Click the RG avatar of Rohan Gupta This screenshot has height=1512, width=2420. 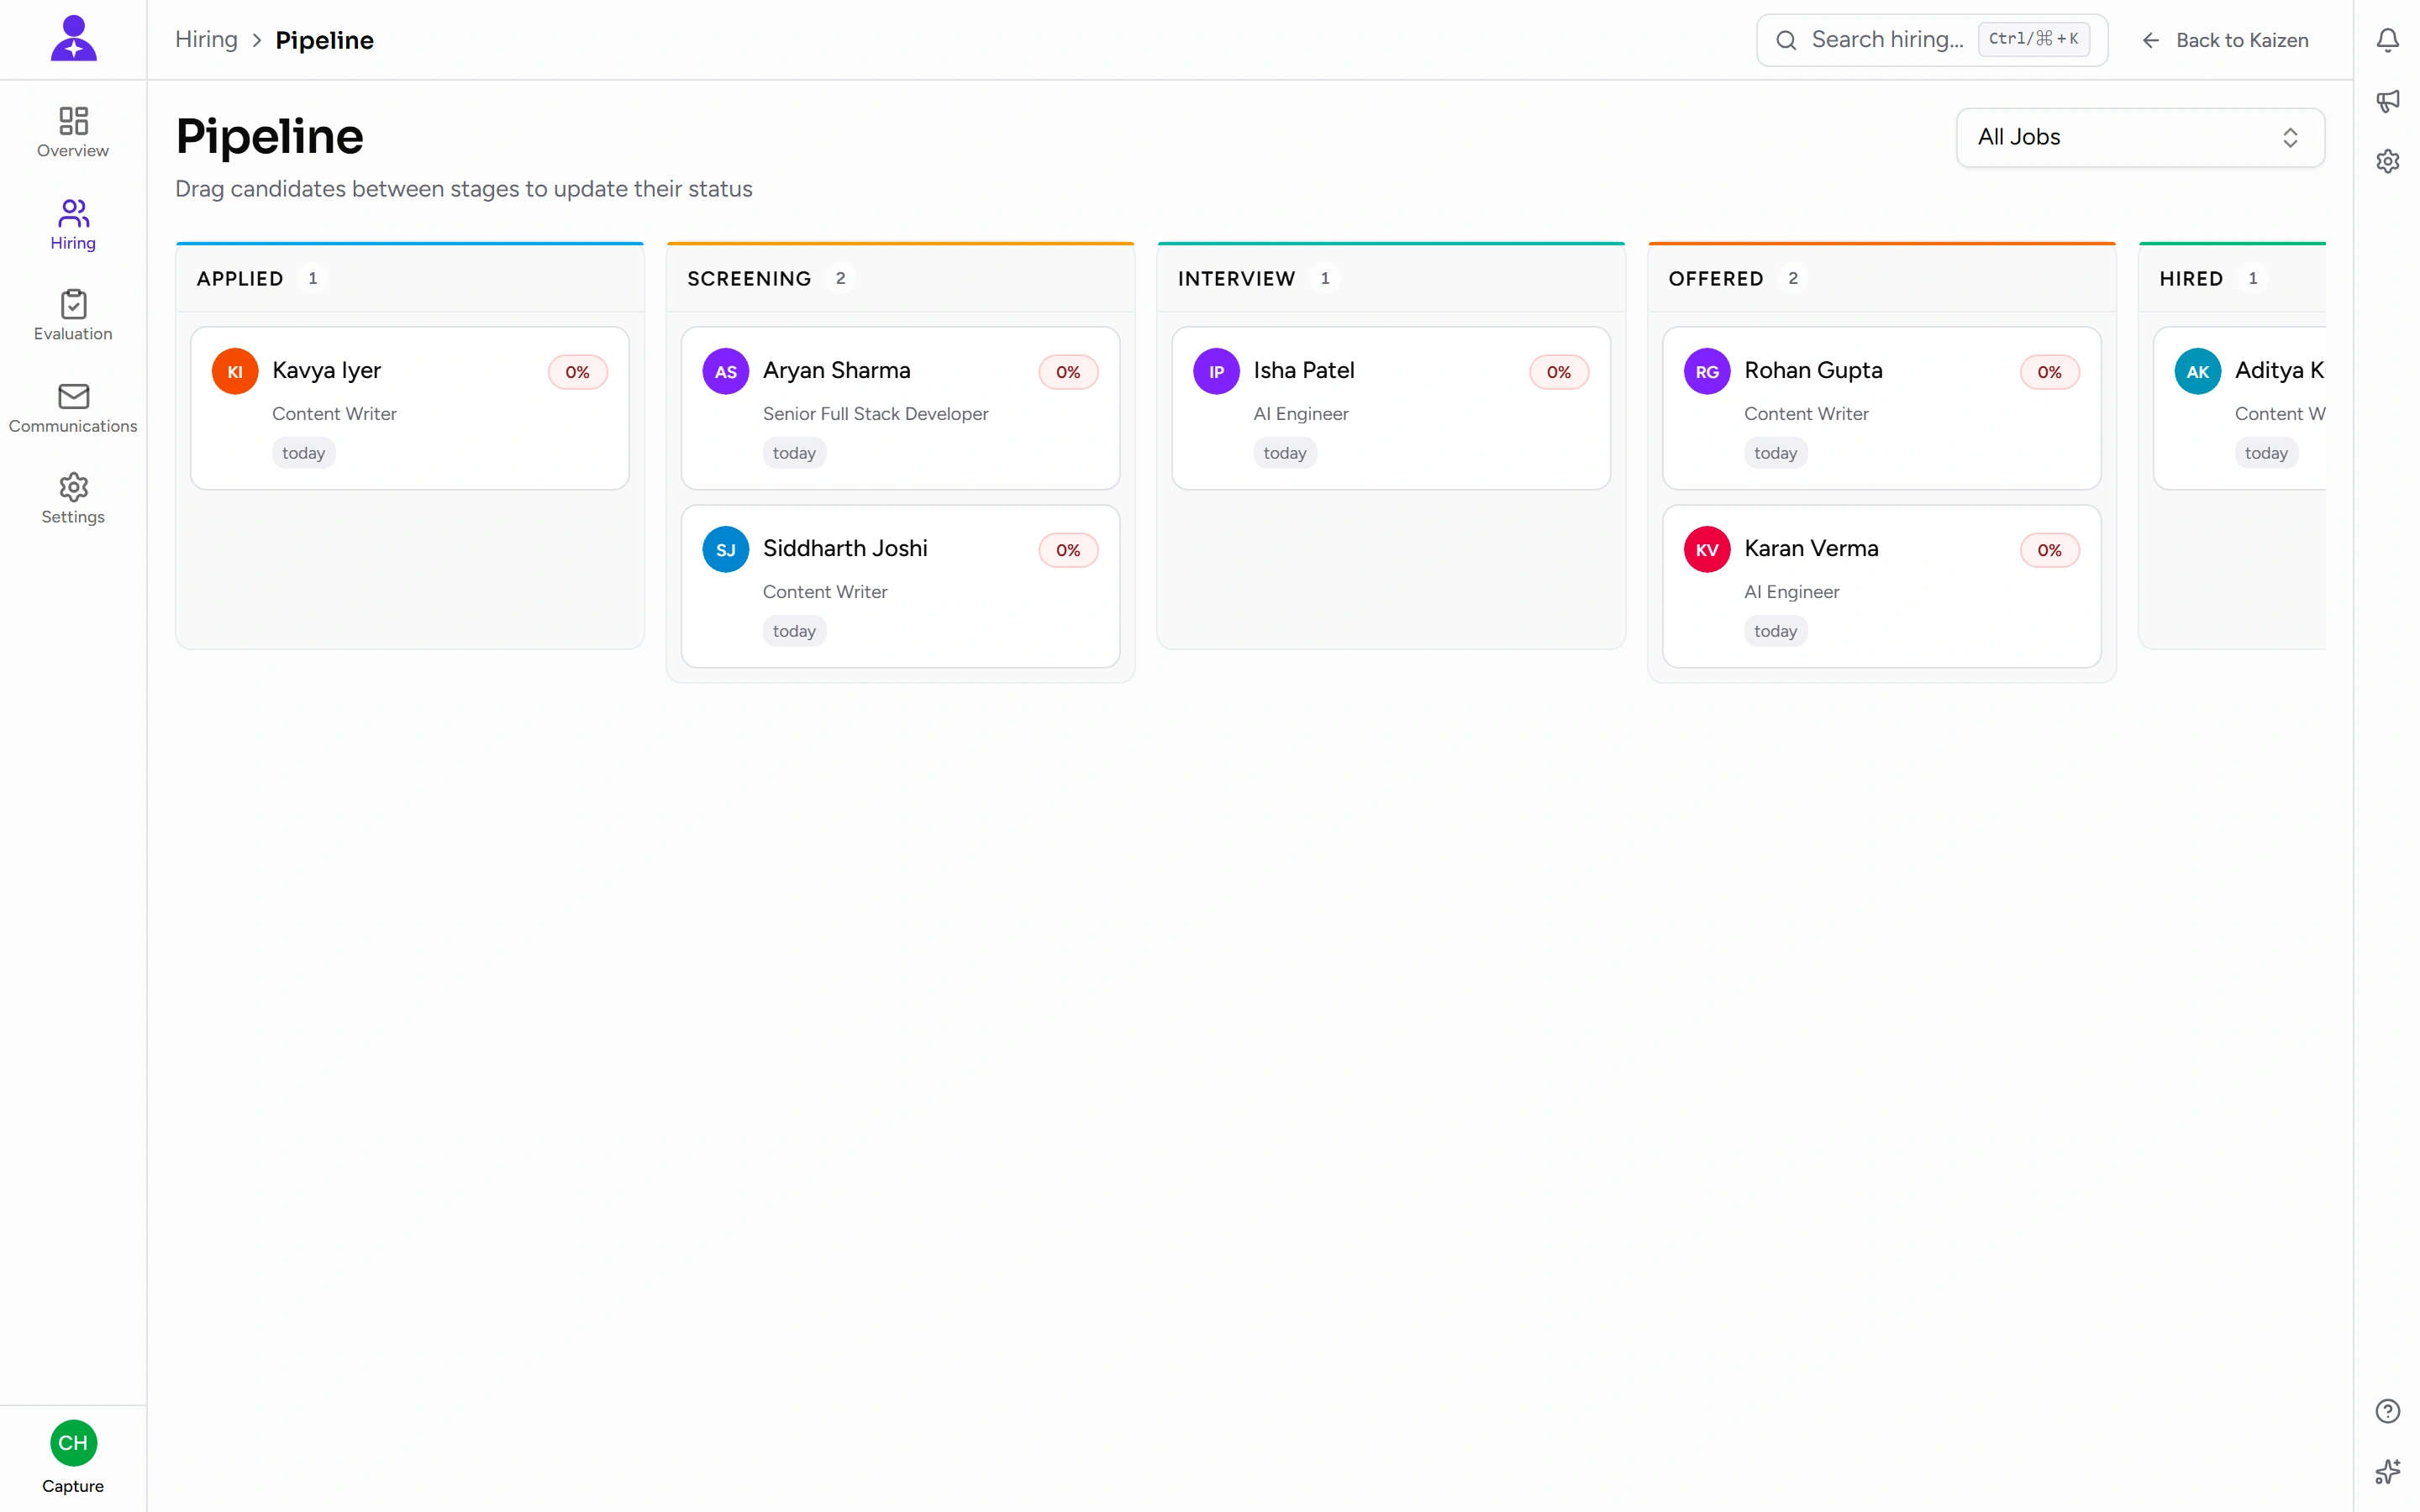[x=1707, y=371]
